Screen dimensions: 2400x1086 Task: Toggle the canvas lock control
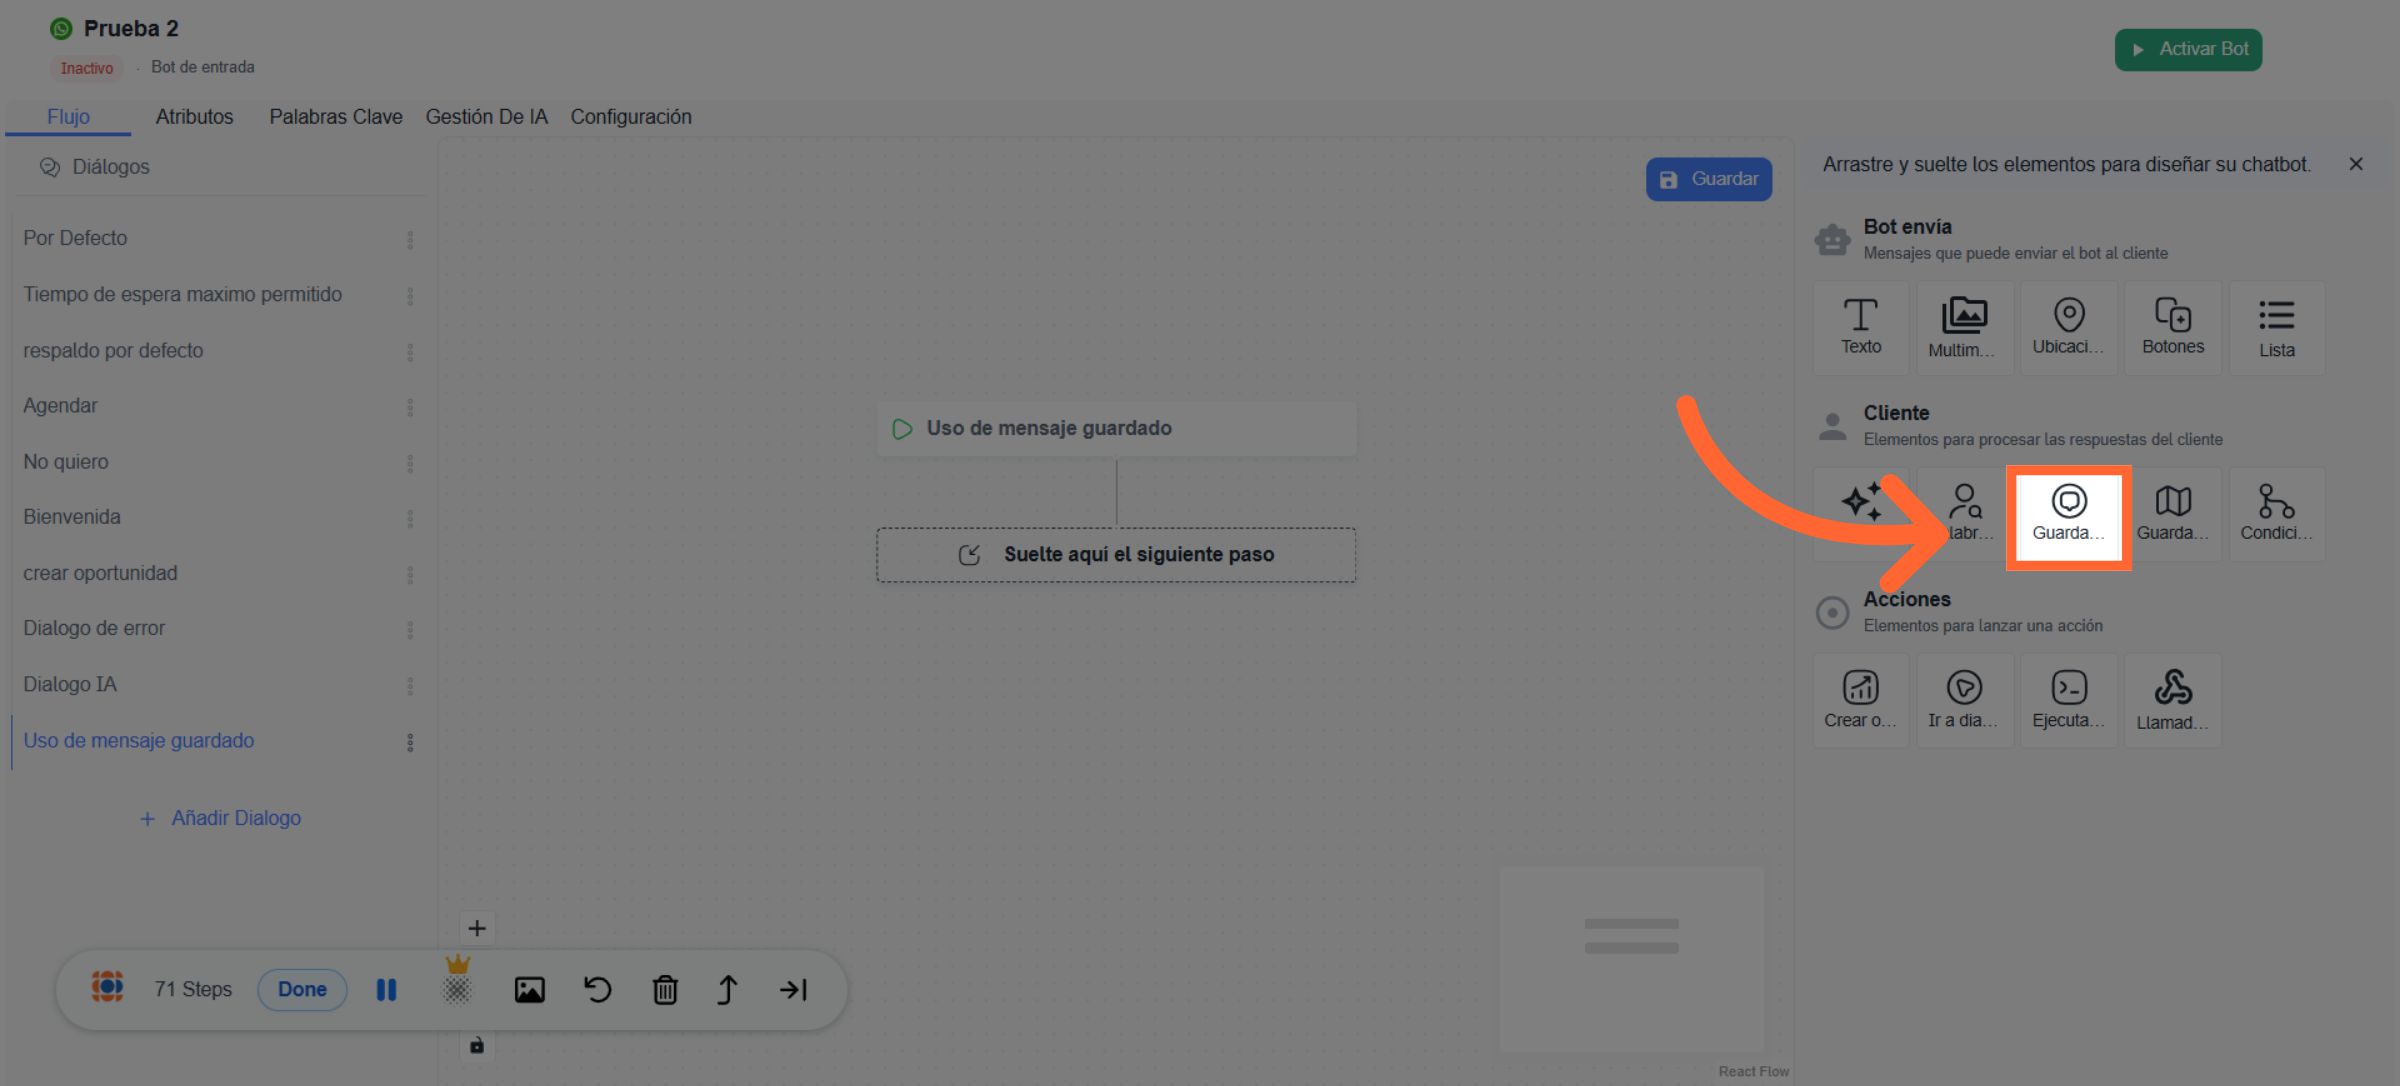477,1045
